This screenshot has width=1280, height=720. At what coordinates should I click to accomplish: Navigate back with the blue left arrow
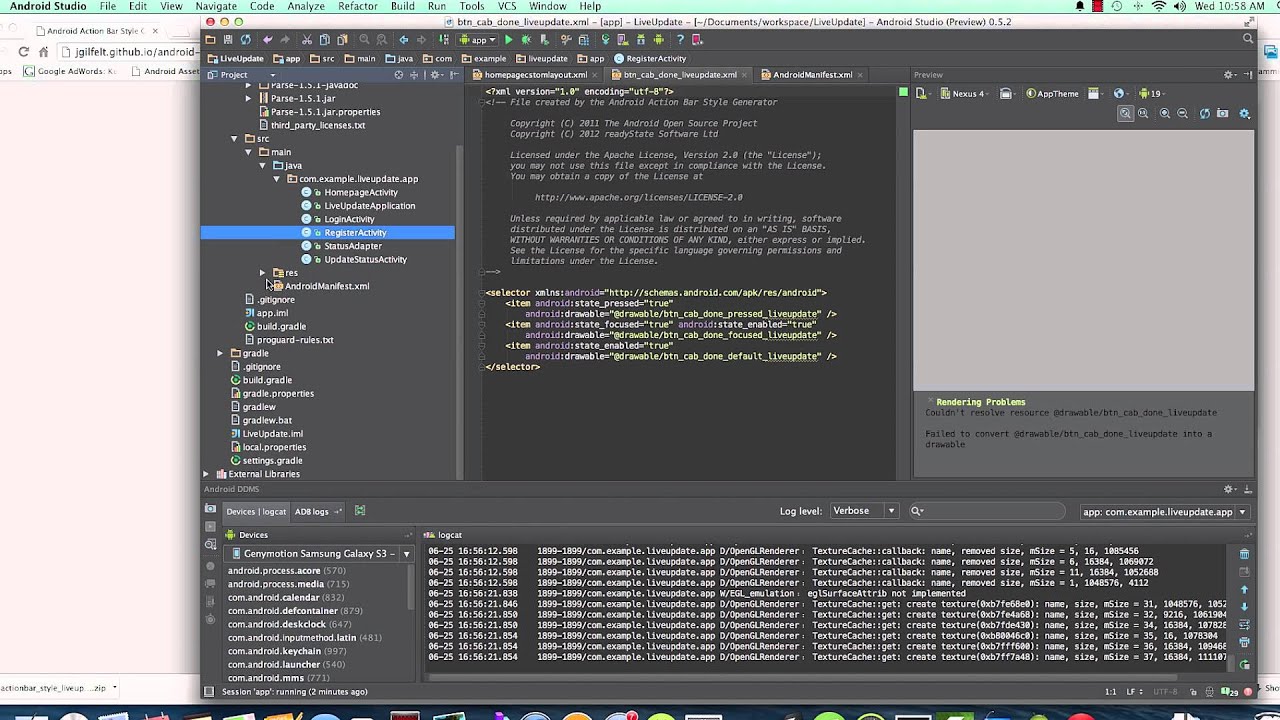403,40
